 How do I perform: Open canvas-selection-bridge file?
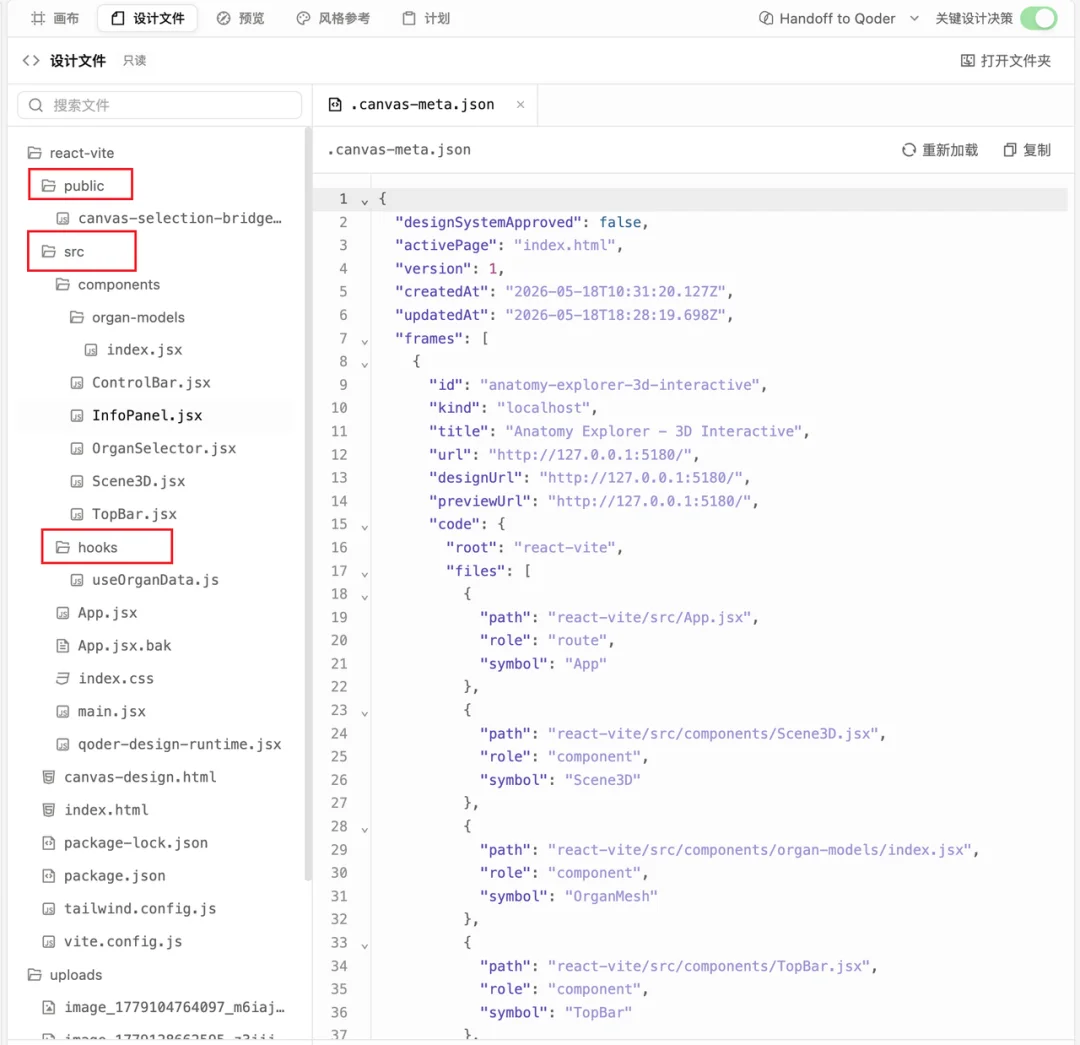(169, 218)
